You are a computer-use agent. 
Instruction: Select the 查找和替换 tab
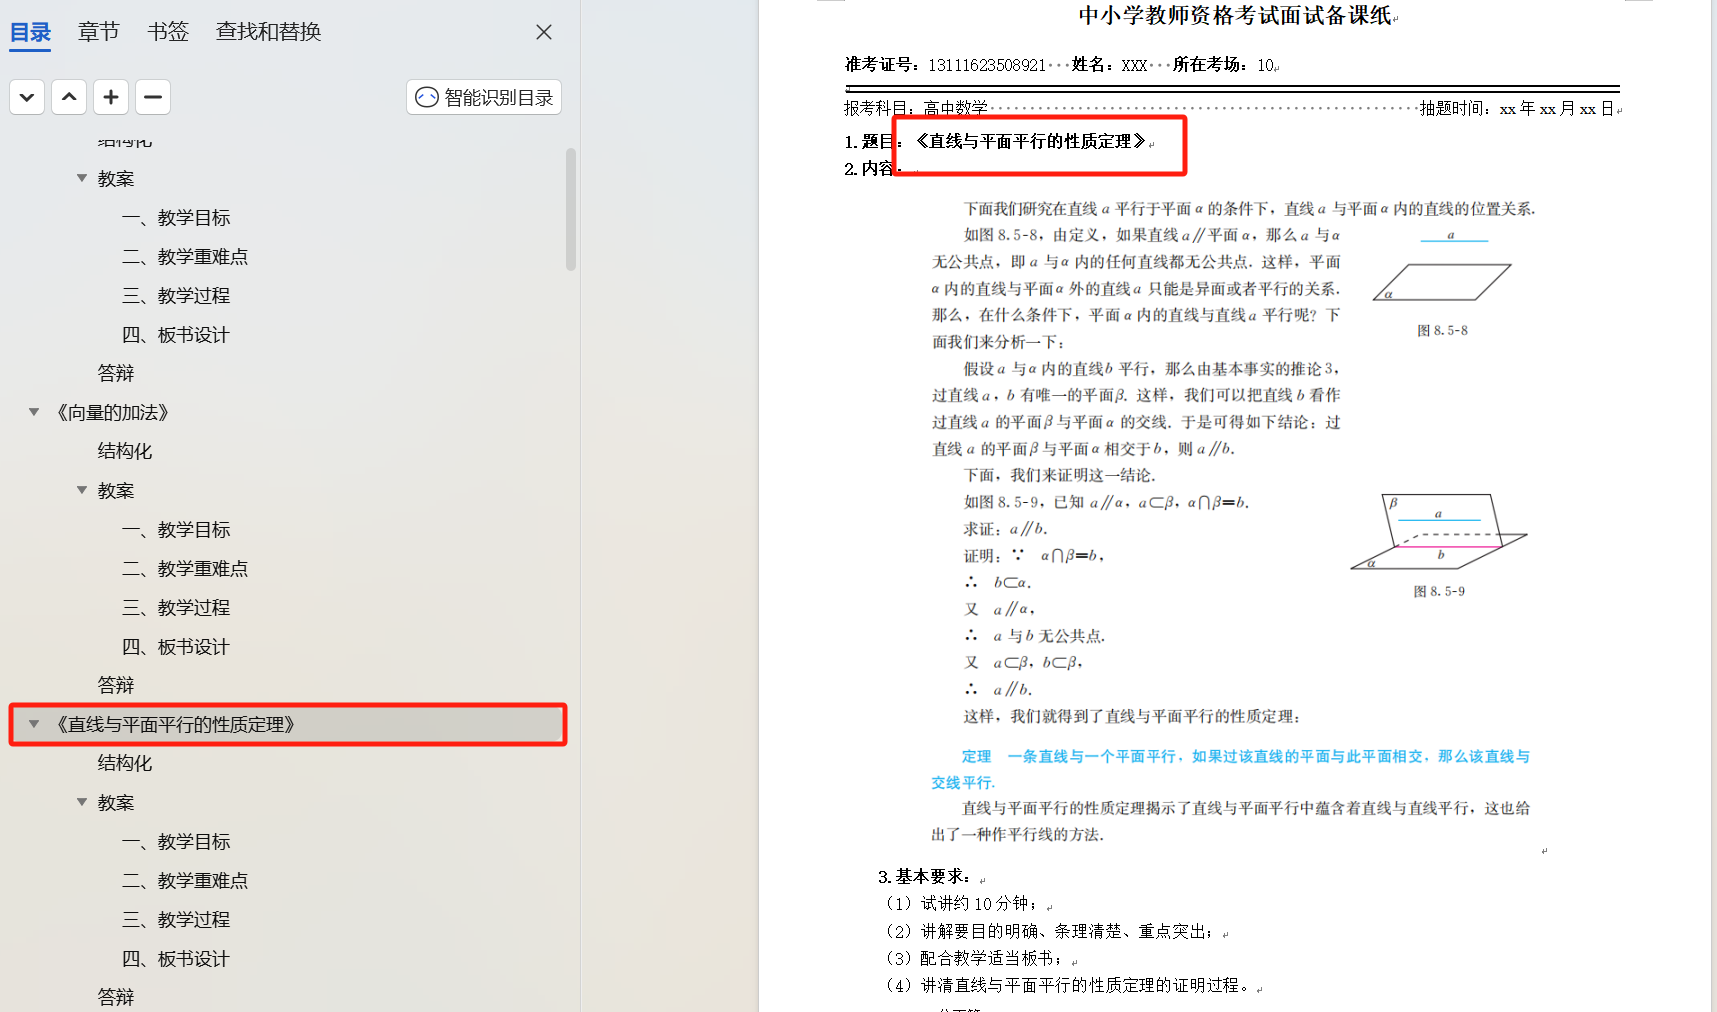[268, 32]
